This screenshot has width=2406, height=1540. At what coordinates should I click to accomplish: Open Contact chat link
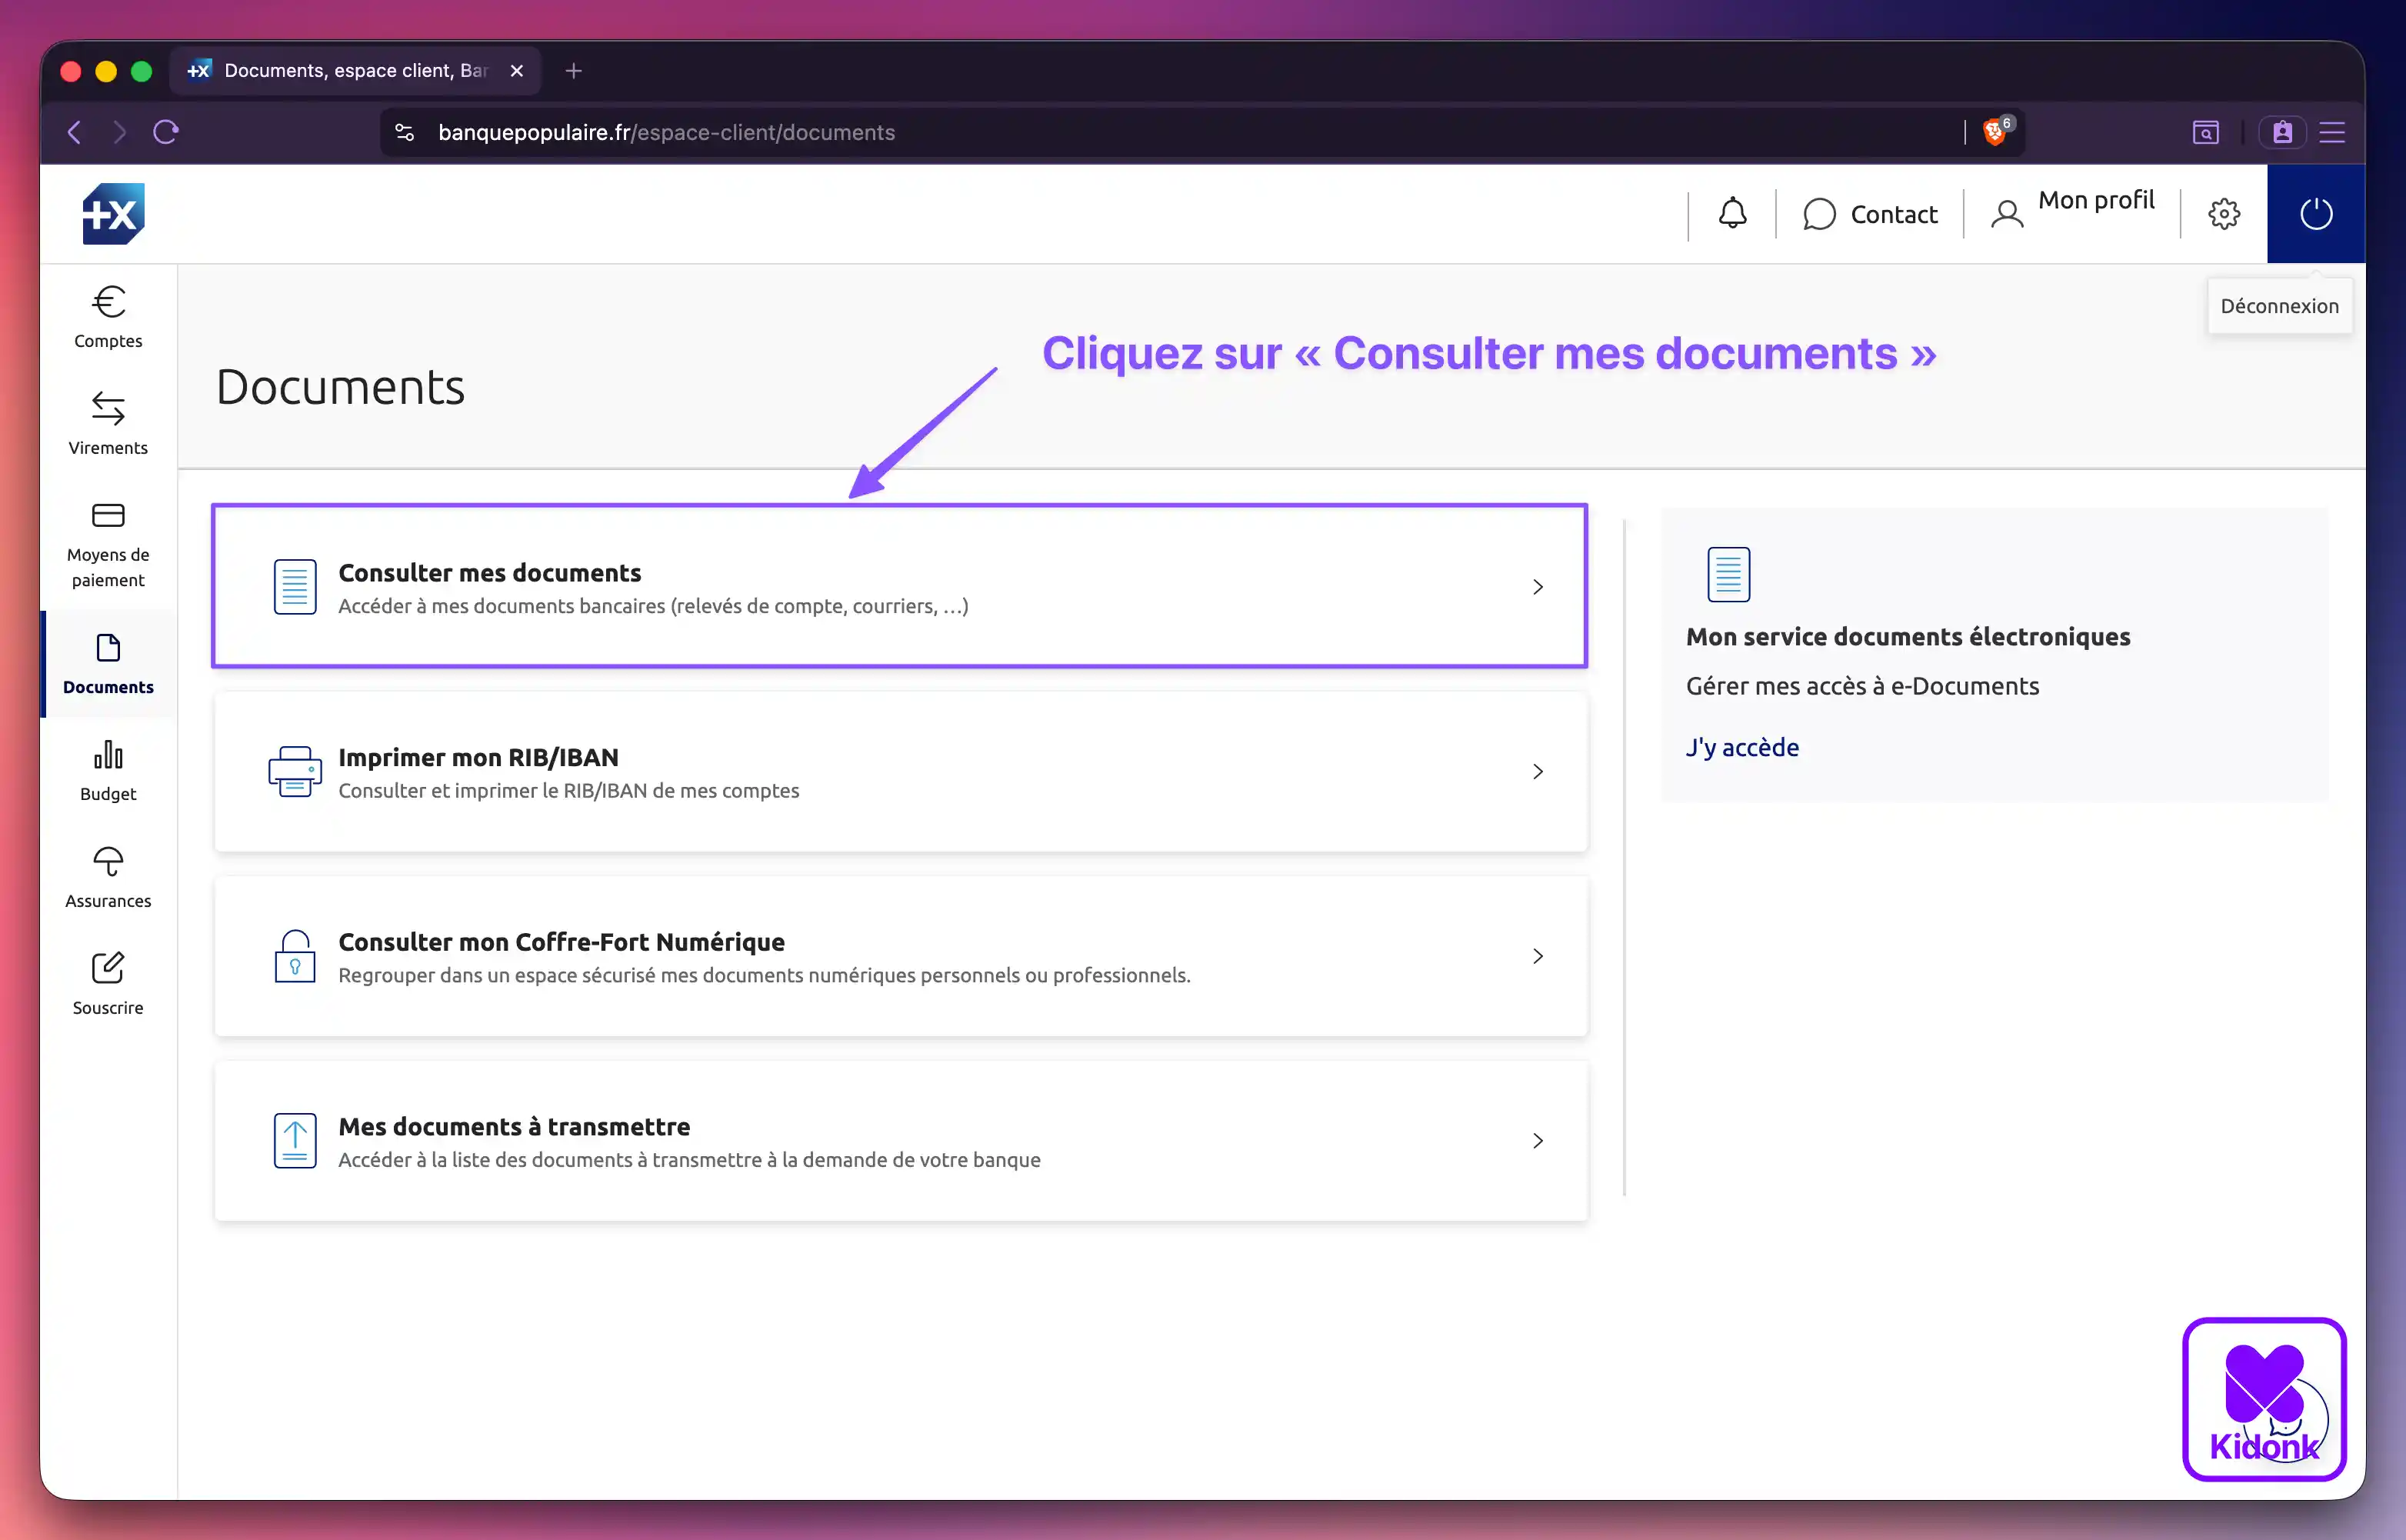1870,214
